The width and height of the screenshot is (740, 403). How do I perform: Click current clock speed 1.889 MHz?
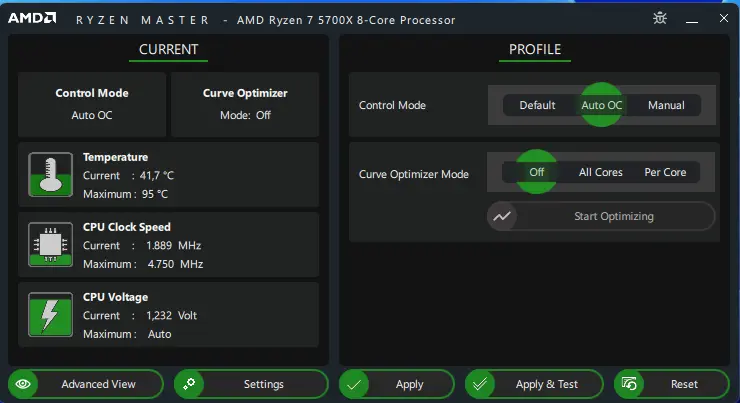173,245
